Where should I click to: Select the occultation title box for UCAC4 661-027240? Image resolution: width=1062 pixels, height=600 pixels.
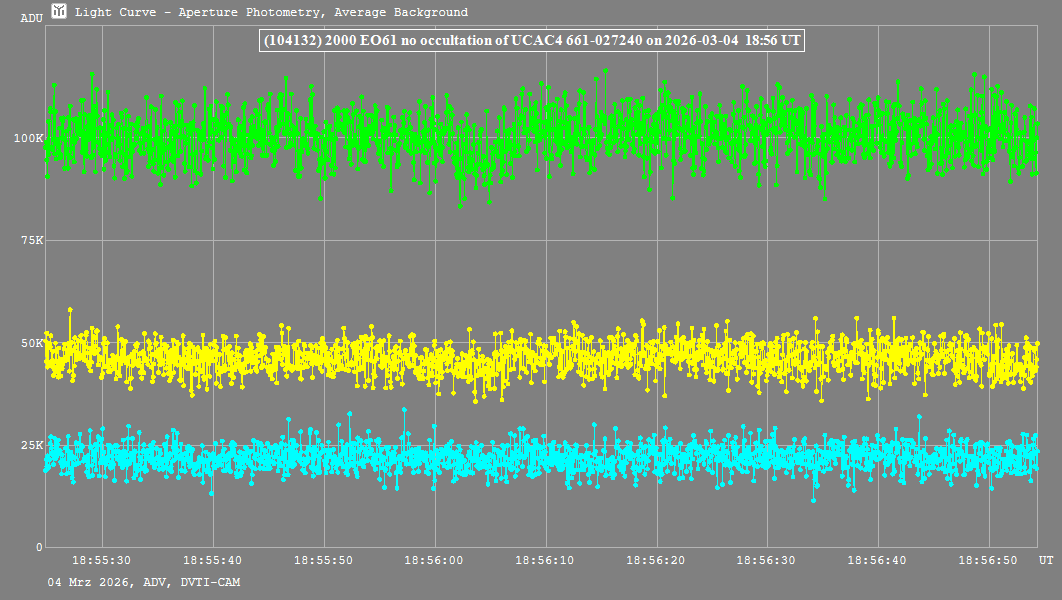(532, 40)
